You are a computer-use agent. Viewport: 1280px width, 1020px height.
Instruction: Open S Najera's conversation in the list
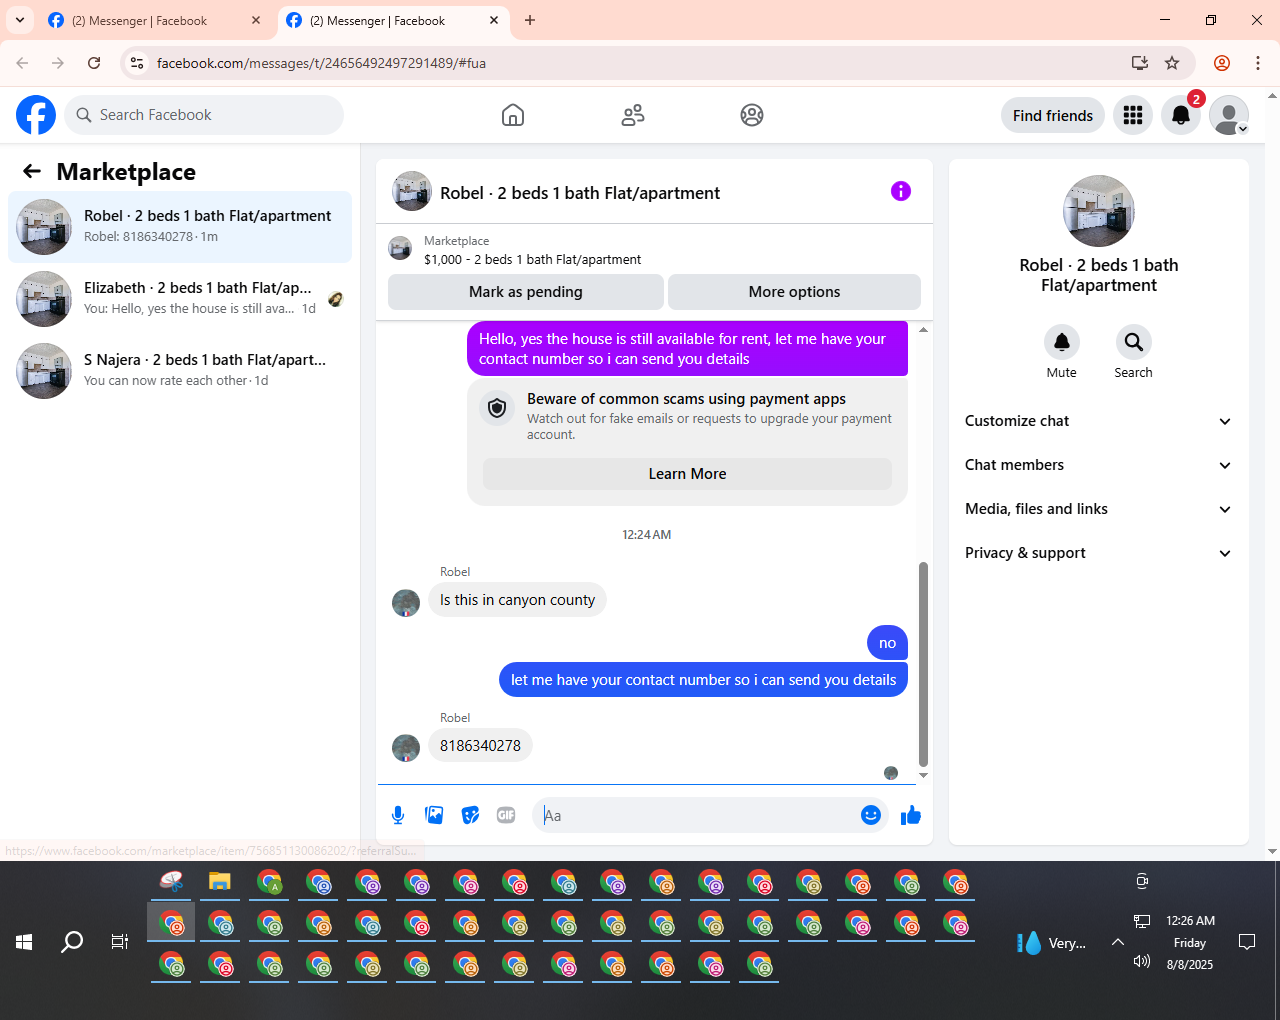pos(180,371)
